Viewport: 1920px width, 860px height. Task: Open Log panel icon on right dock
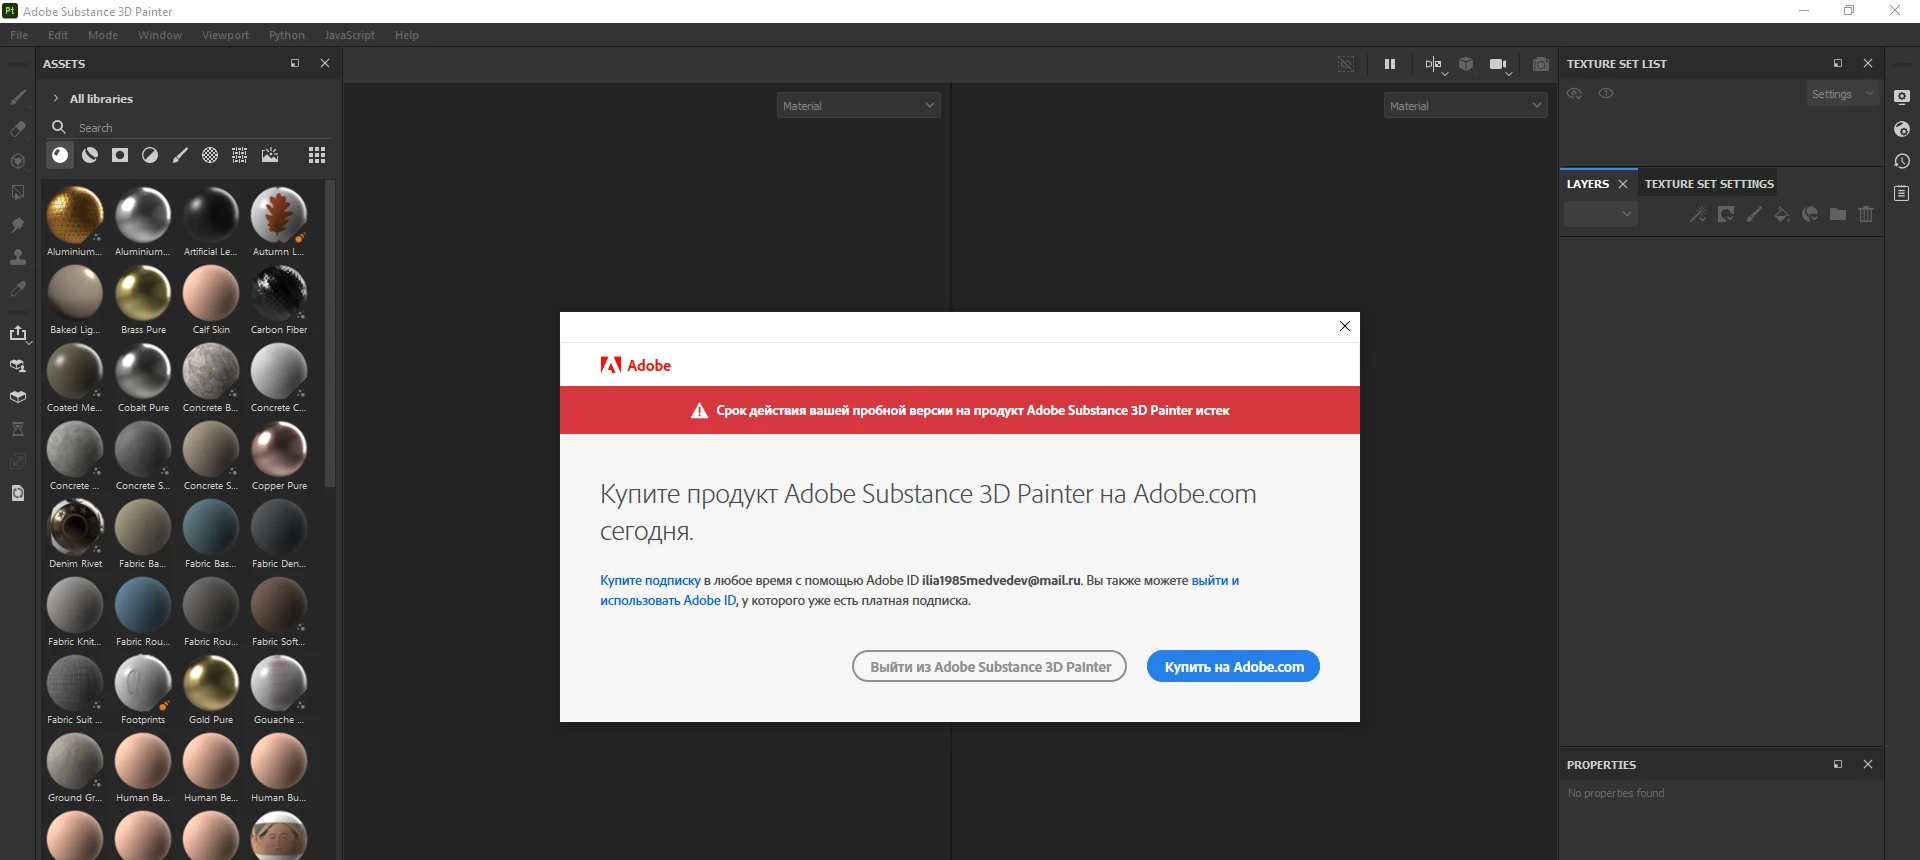point(1902,193)
